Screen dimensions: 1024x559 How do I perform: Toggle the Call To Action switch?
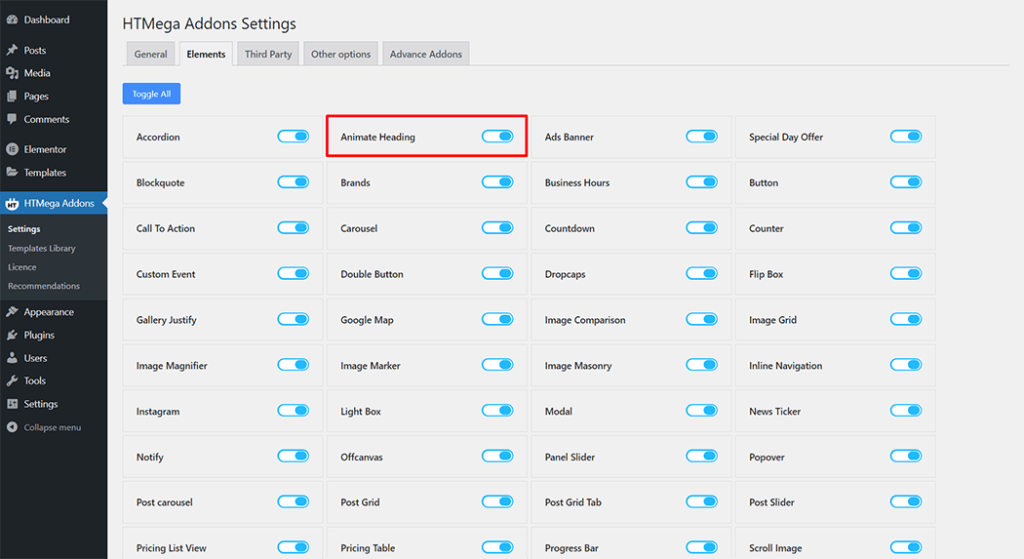point(293,228)
